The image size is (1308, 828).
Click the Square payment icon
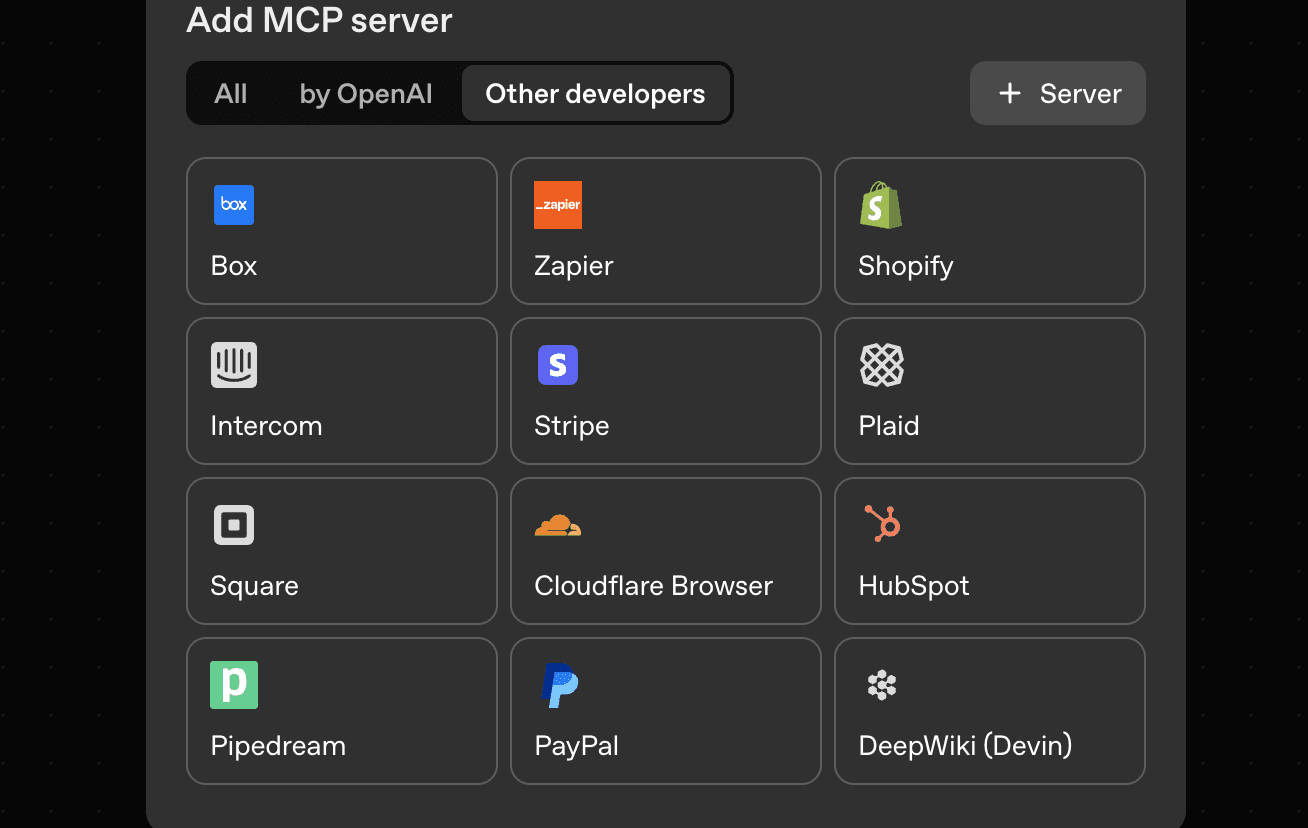[x=233, y=525]
